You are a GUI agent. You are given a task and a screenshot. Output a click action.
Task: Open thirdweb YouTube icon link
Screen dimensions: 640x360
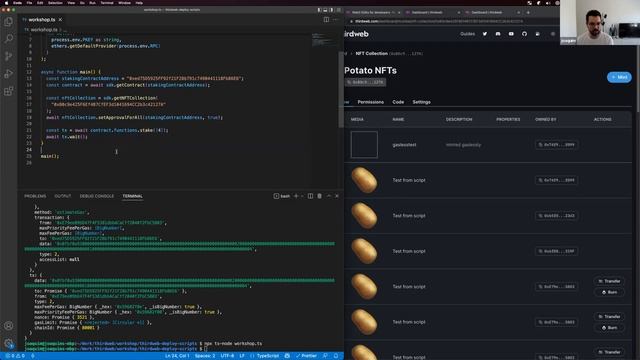(x=511, y=34)
